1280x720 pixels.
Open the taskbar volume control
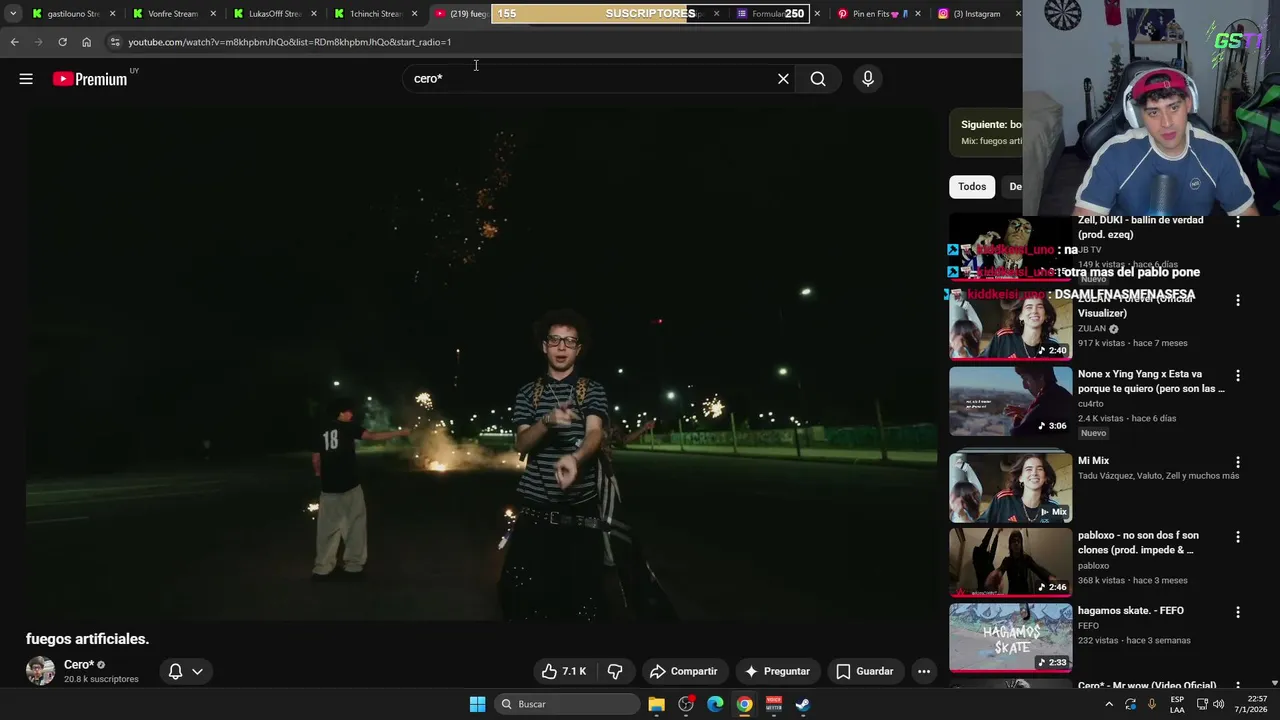pos(1217,704)
